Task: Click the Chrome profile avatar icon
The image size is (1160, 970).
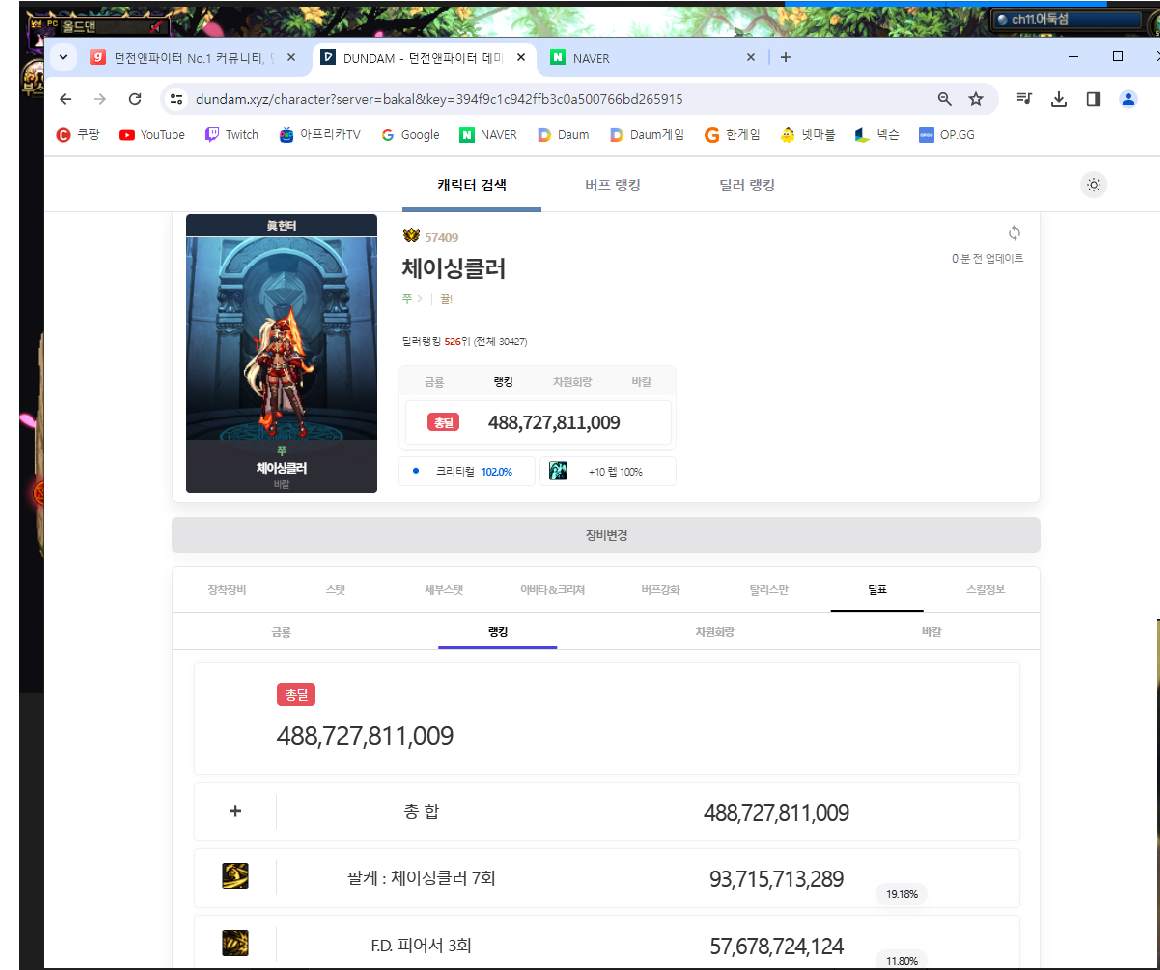Action: pyautogui.click(x=1128, y=99)
